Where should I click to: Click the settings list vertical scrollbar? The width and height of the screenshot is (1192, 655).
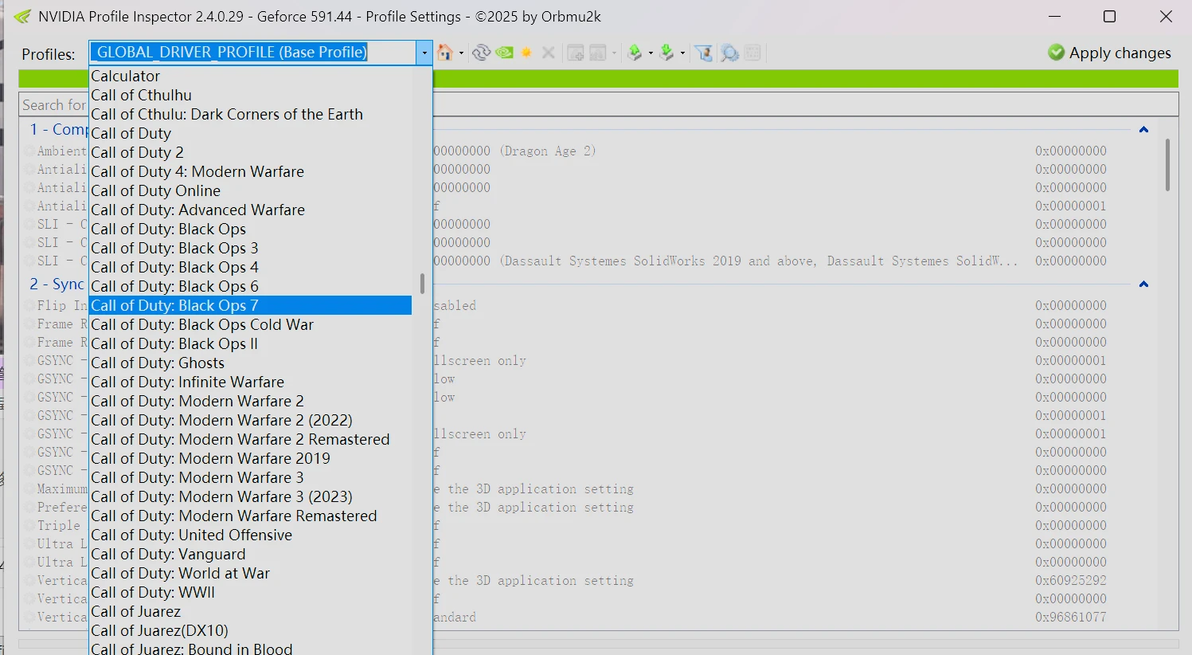click(x=1168, y=165)
